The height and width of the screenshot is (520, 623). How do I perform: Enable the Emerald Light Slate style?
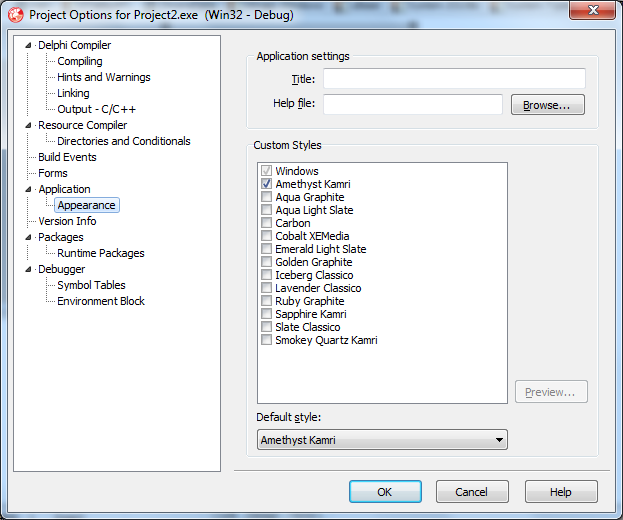(x=266, y=249)
